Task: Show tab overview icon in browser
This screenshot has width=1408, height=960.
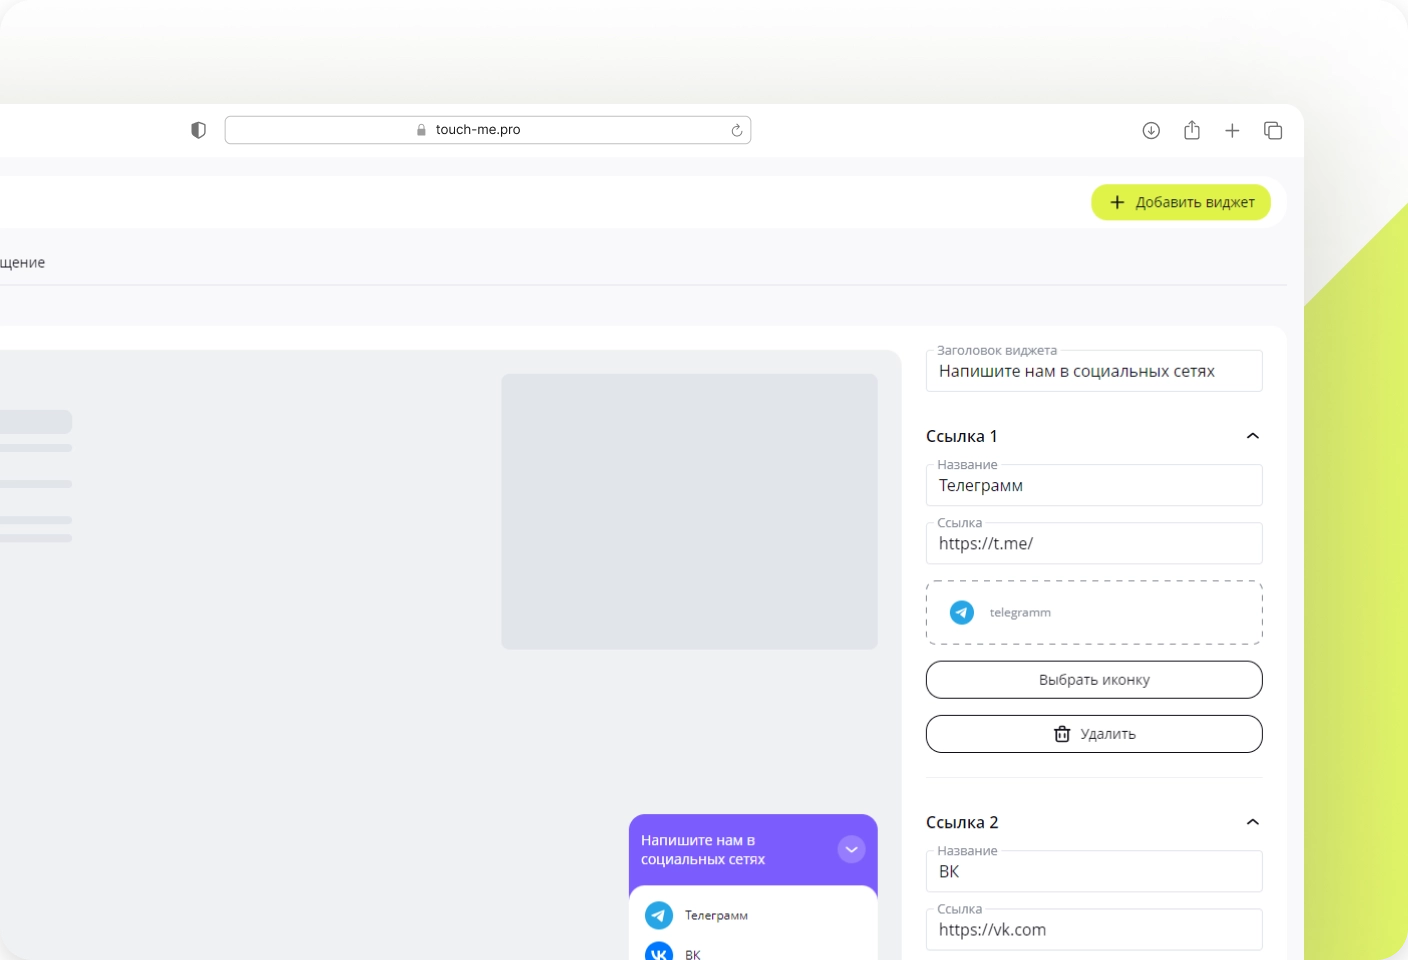Action: pyautogui.click(x=1273, y=130)
